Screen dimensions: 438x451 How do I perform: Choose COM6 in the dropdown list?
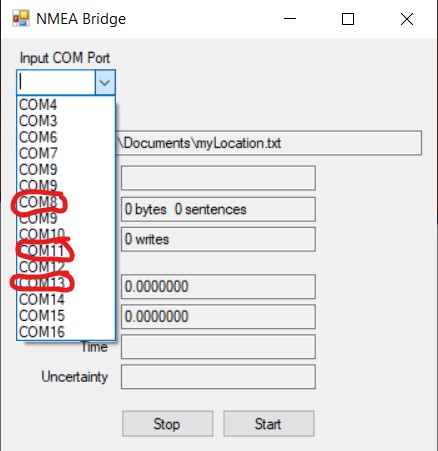click(x=66, y=137)
